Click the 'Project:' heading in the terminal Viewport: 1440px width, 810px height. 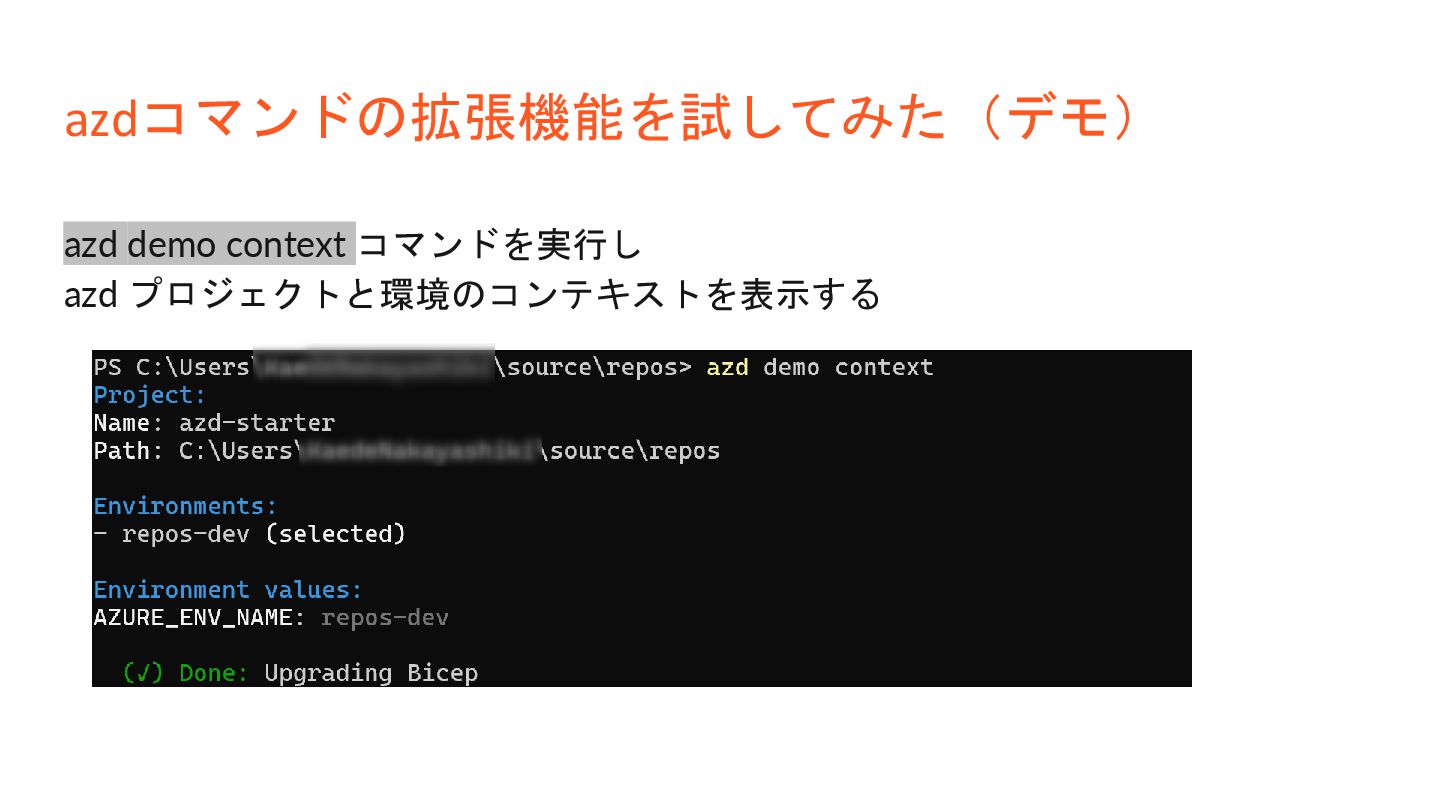(150, 395)
